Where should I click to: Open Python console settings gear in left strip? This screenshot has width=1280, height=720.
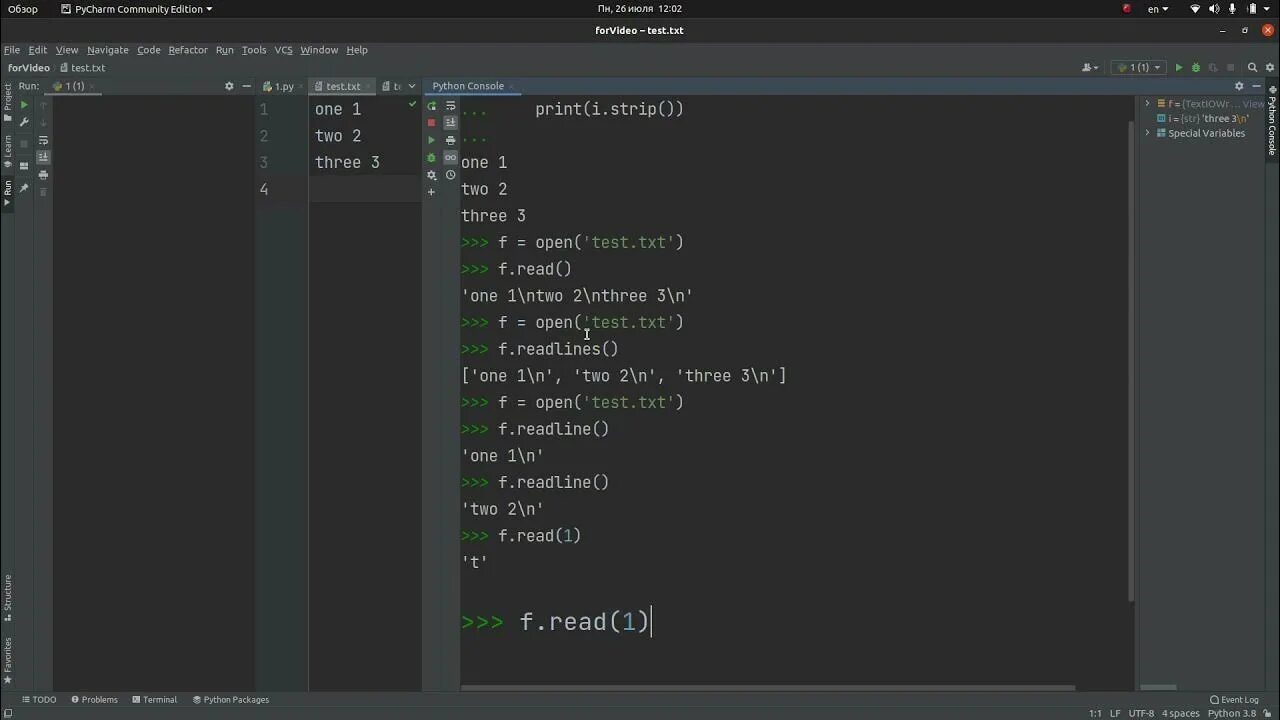click(432, 175)
